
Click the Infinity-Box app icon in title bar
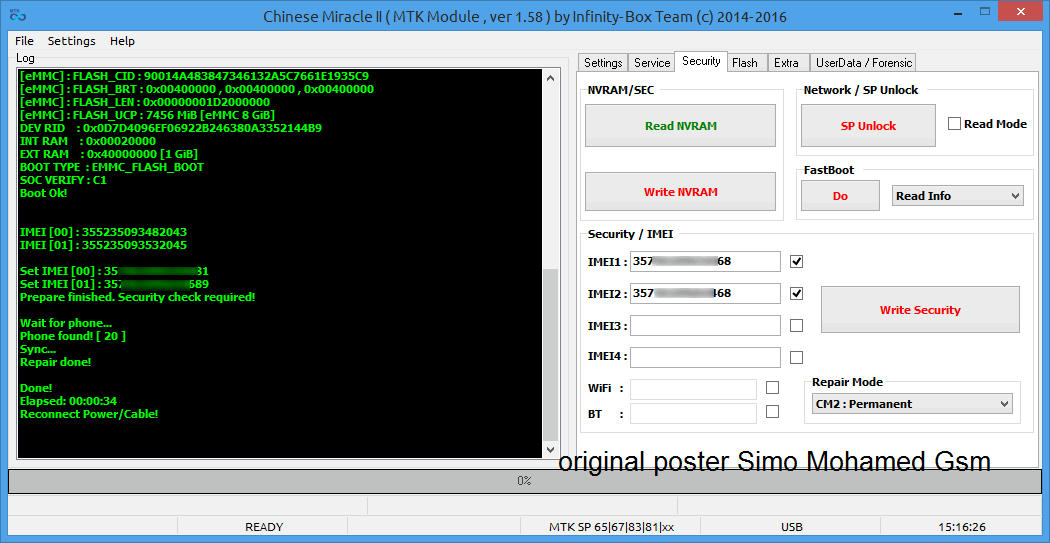(x=17, y=15)
